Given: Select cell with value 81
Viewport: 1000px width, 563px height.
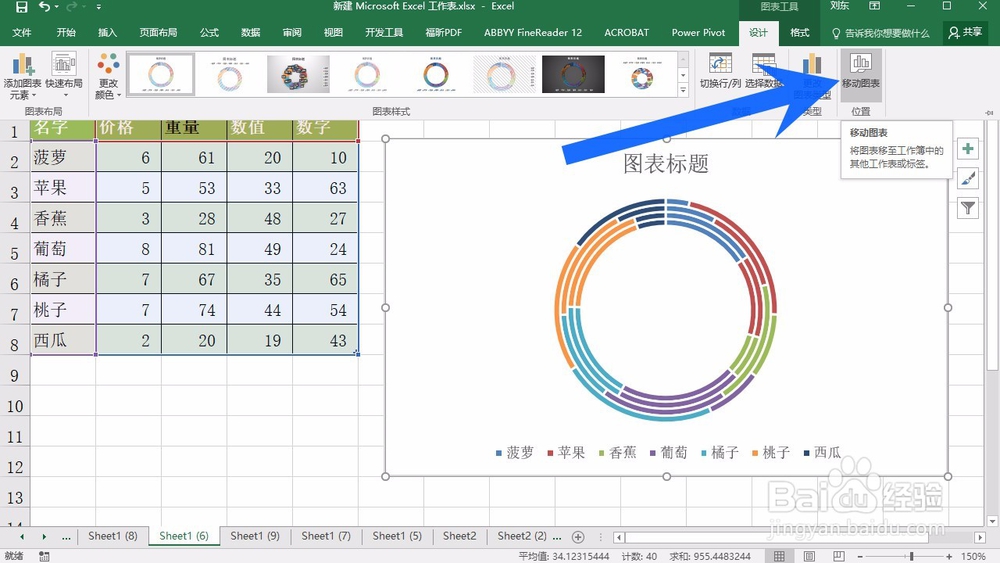Looking at the screenshot, I should click(194, 249).
